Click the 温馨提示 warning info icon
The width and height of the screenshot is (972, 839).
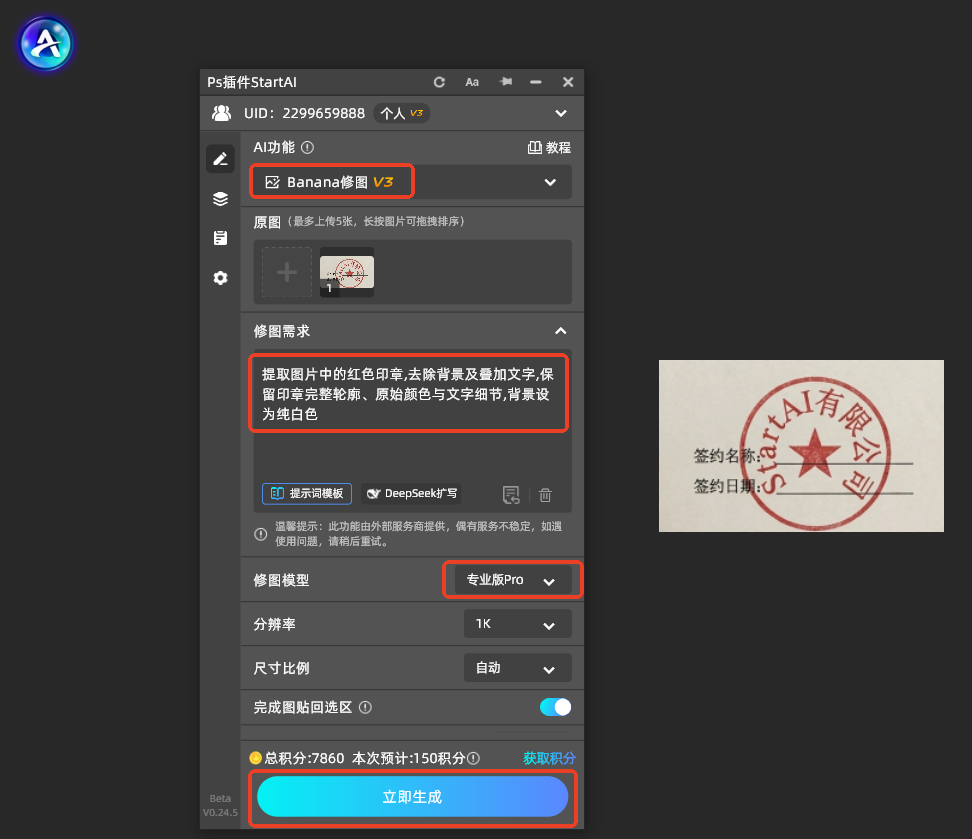[261, 534]
